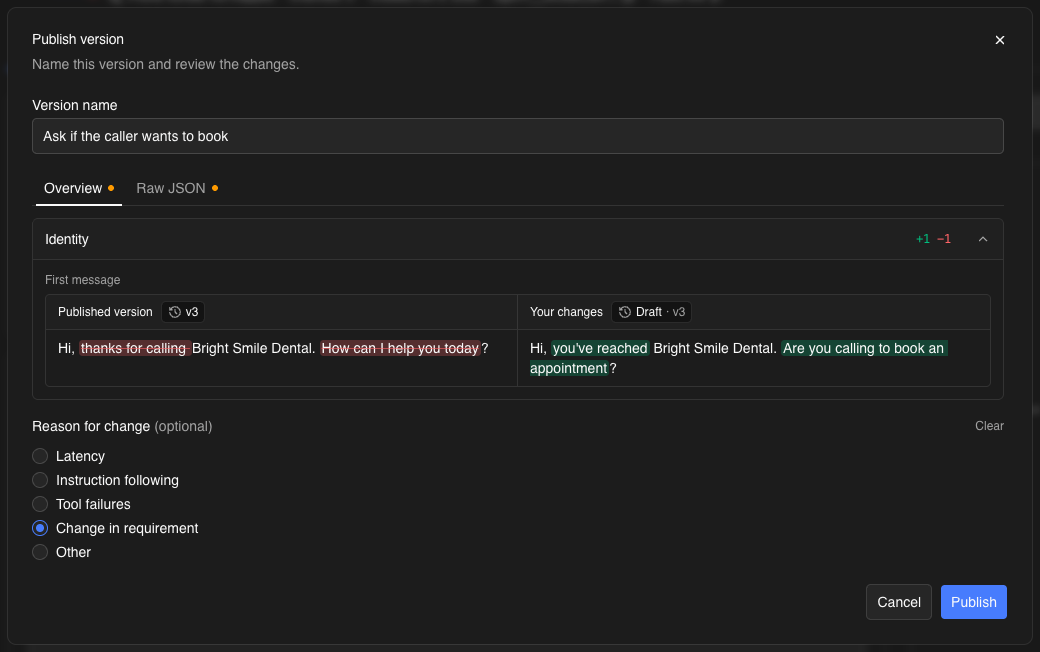Select the Latency reason

pyautogui.click(x=40, y=456)
